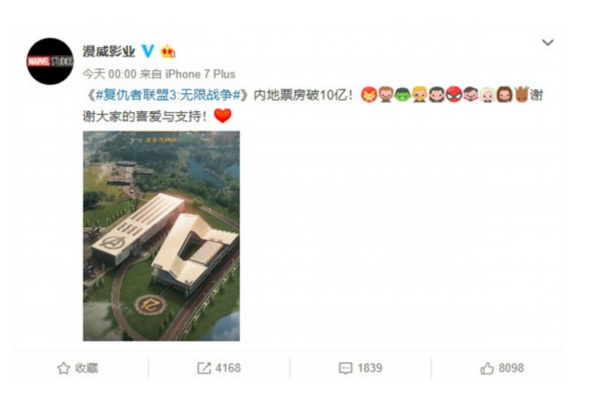Viewport: 607px width, 416px height.
Task: Open the 漫威影业 account name link
Action: [x=109, y=51]
